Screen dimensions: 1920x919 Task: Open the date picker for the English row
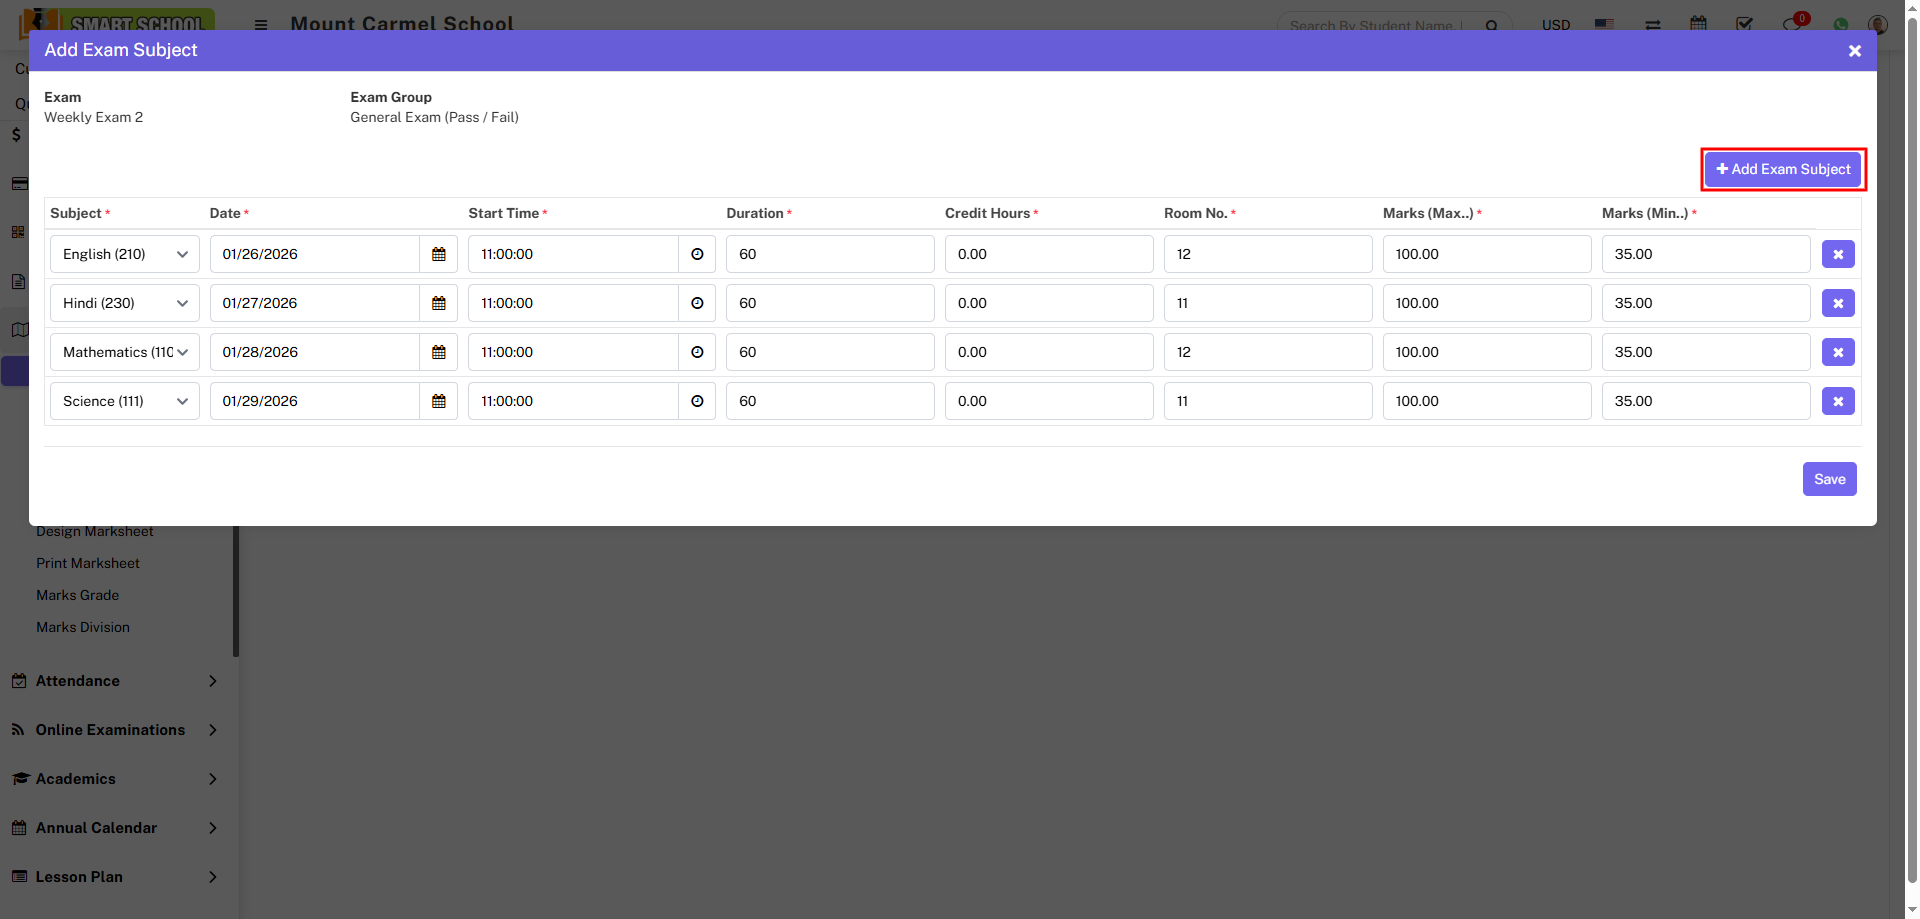438,254
